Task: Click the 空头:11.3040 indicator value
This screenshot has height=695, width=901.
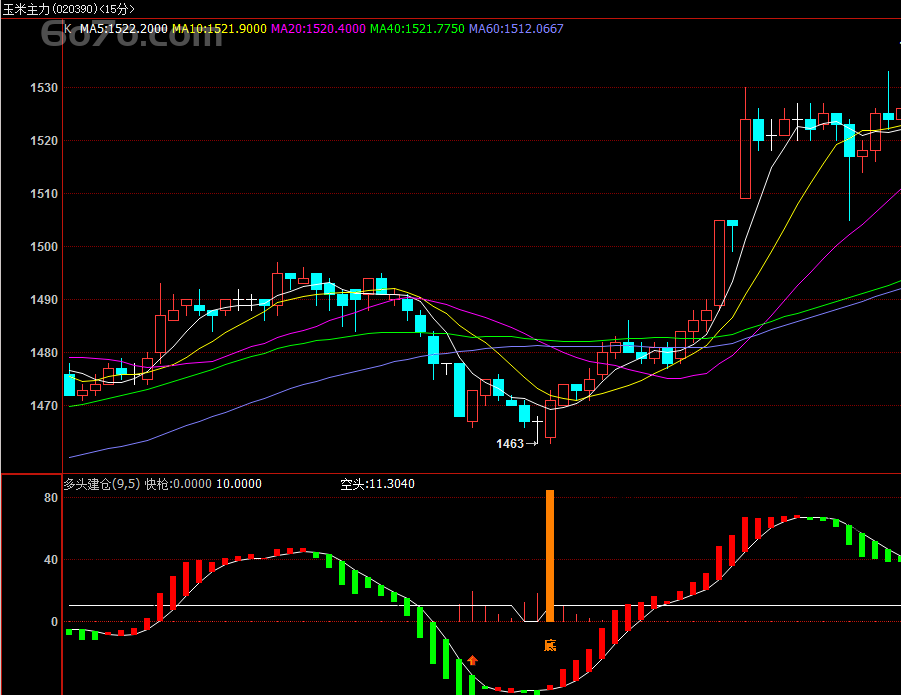Action: click(x=378, y=484)
